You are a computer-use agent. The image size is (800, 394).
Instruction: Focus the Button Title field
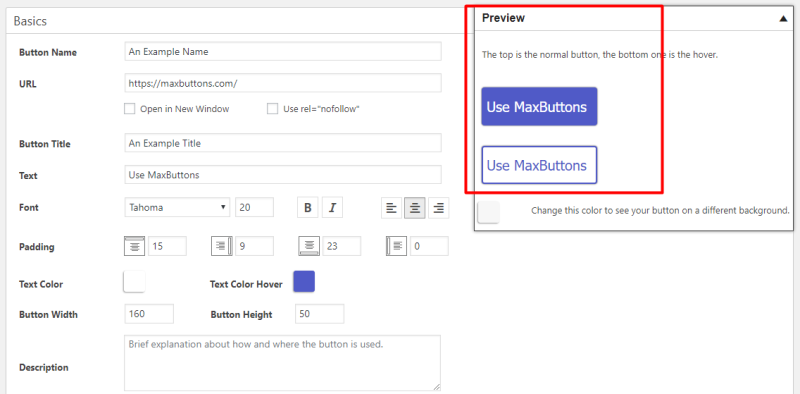click(283, 143)
